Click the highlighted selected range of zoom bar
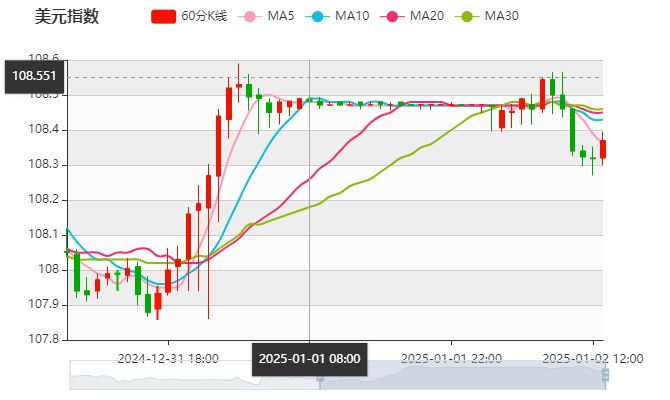The width and height of the screenshot is (670, 400). point(460,375)
